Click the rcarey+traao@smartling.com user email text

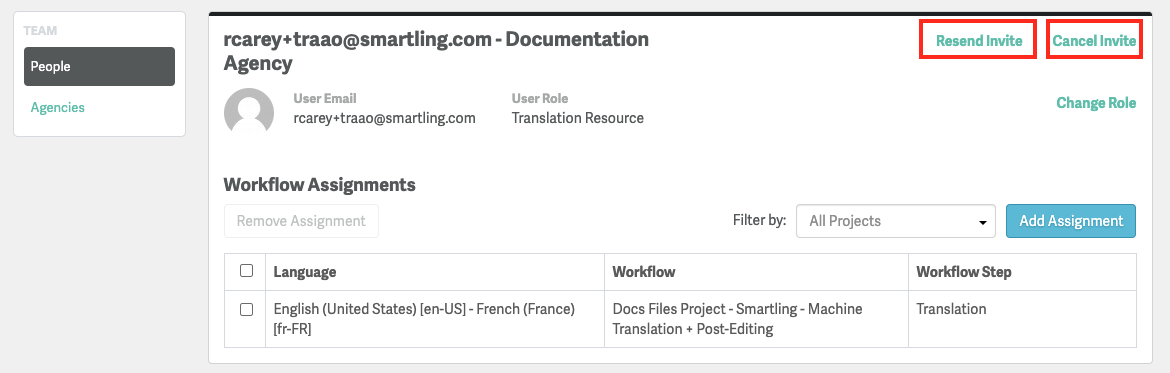[x=384, y=118]
